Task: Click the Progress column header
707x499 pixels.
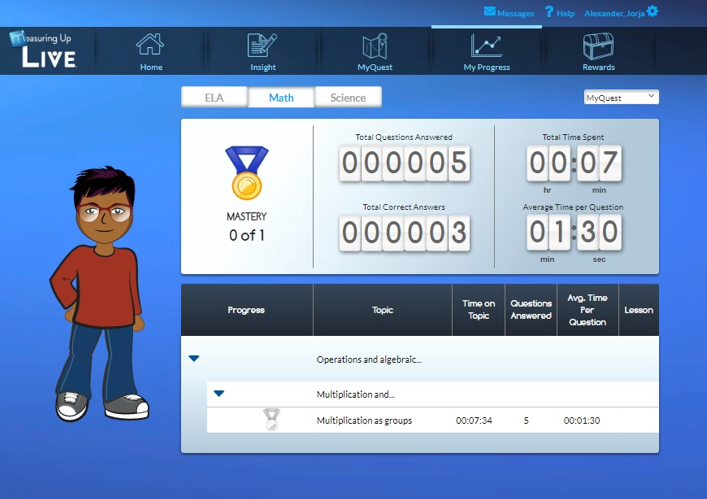Action: [x=246, y=310]
